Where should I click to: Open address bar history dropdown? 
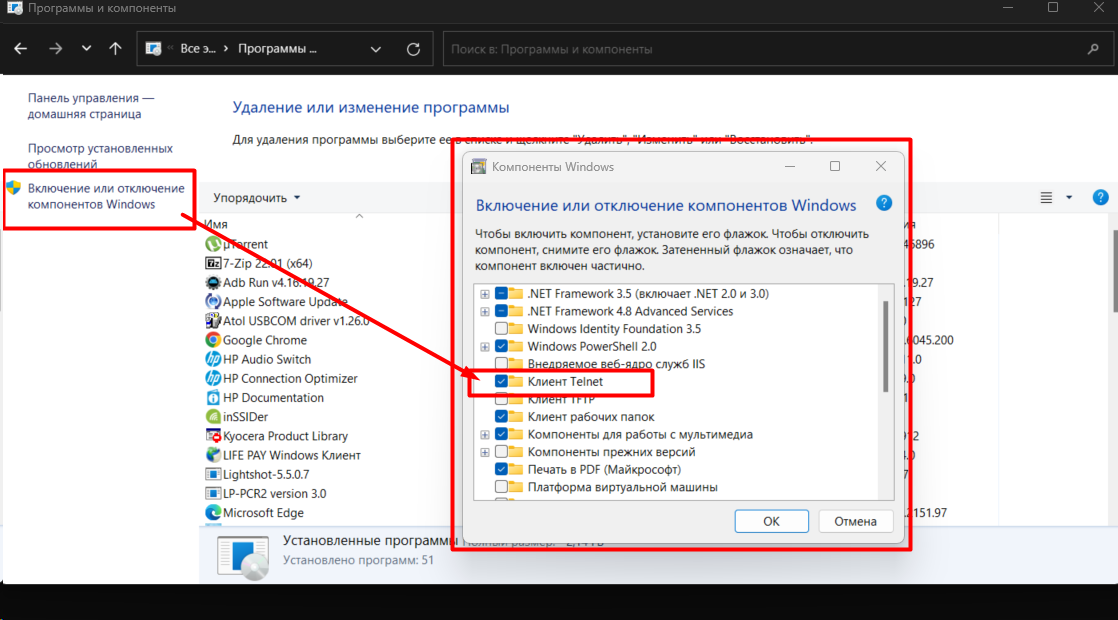click(x=376, y=49)
